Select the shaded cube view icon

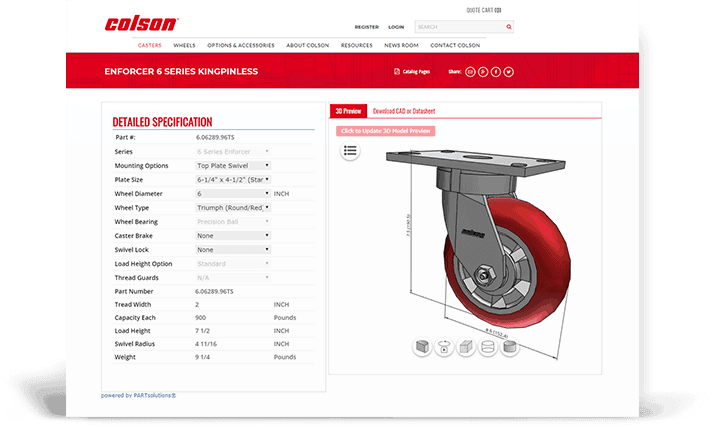pos(466,347)
